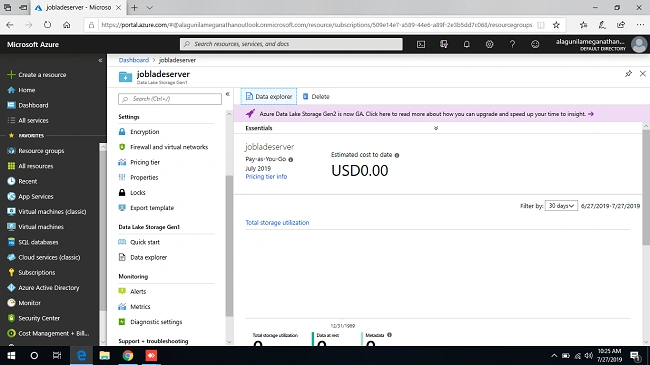650x365 pixels.
Task: Open All services
Action: click(x=28, y=120)
